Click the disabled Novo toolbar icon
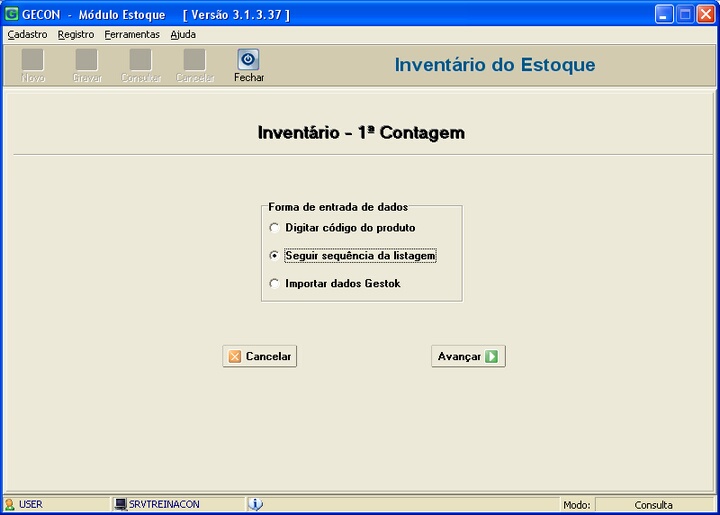Image resolution: width=720 pixels, height=515 pixels. (x=33, y=60)
